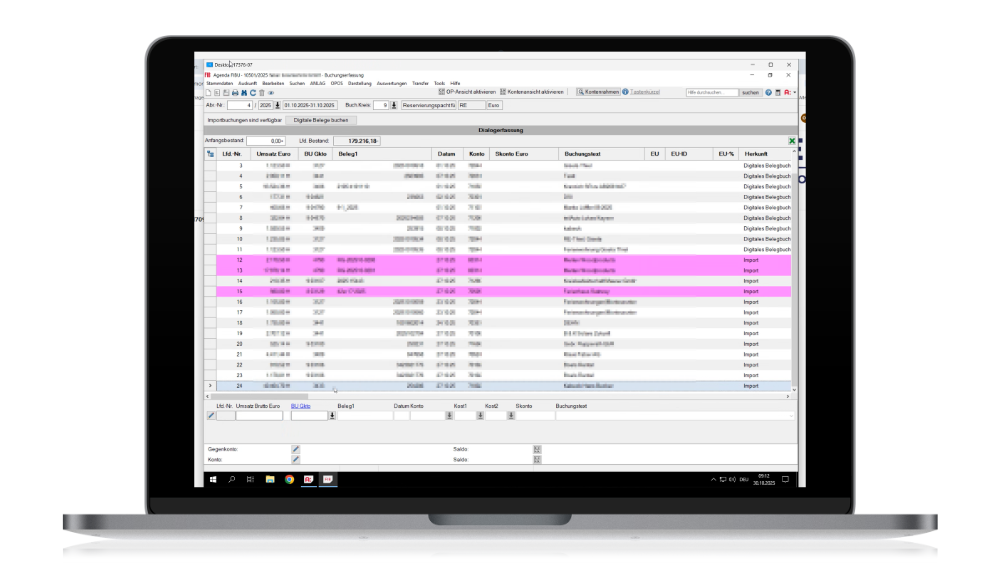Click the Abr.-Nr. input field

(240, 105)
